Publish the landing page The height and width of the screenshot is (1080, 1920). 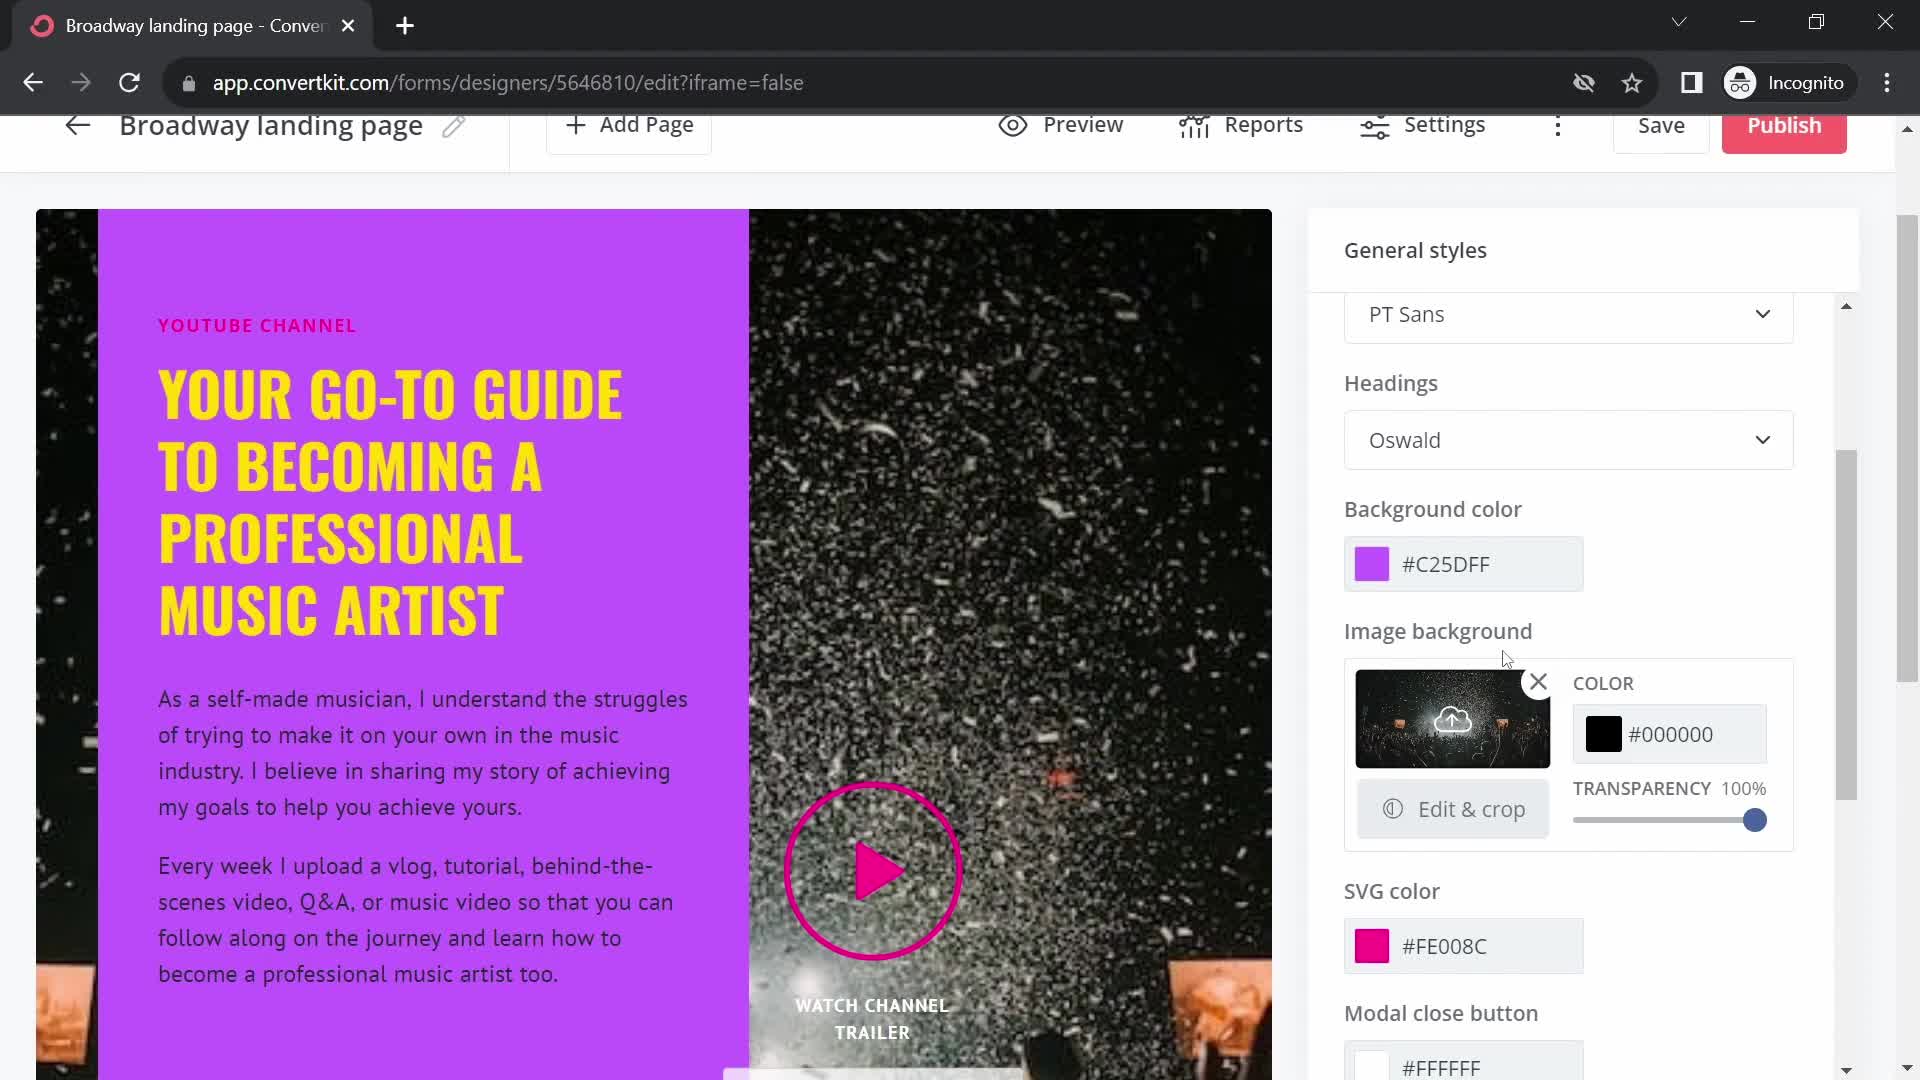point(1784,126)
